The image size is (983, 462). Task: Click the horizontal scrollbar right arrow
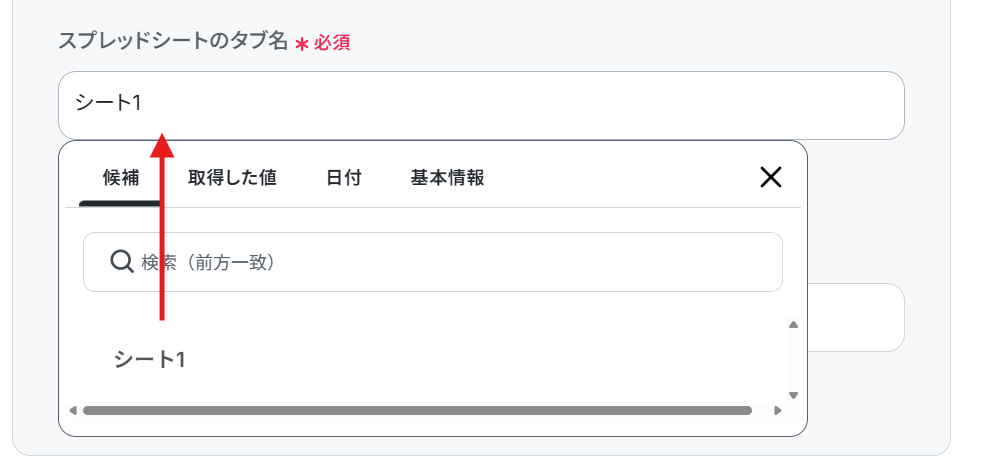click(x=777, y=410)
